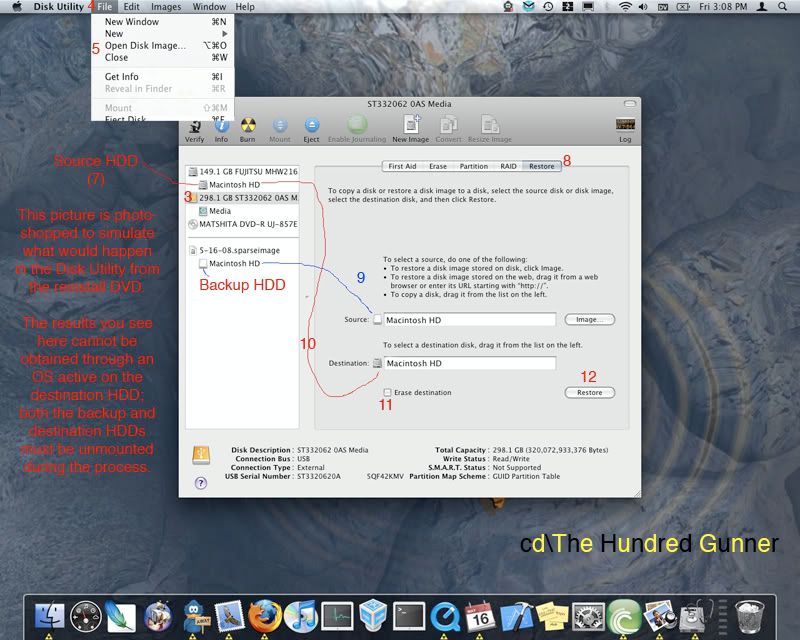This screenshot has height=640, width=800.
Task: Choose Close from the File menu
Action: tap(165, 57)
